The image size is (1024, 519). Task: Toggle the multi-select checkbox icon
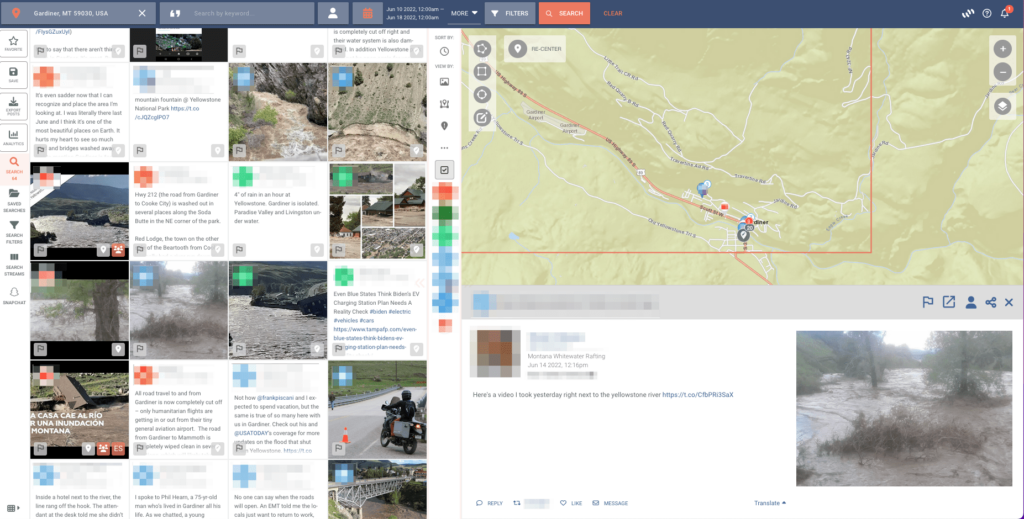tap(444, 170)
